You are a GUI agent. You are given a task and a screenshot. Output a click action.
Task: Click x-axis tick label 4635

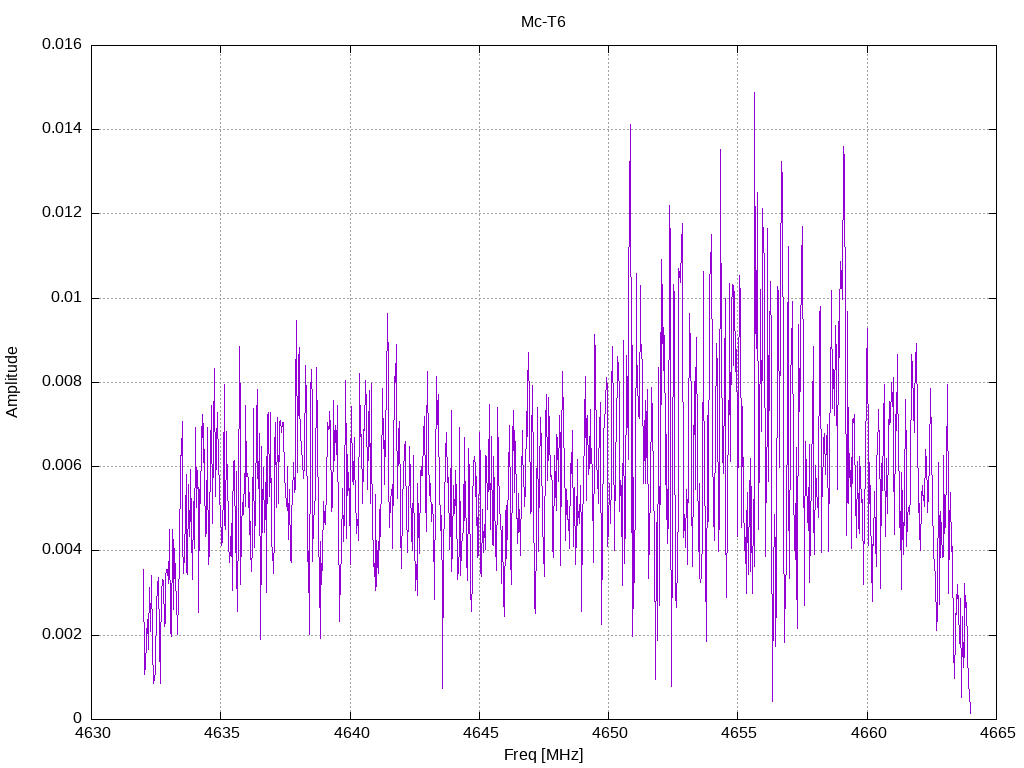coord(221,733)
